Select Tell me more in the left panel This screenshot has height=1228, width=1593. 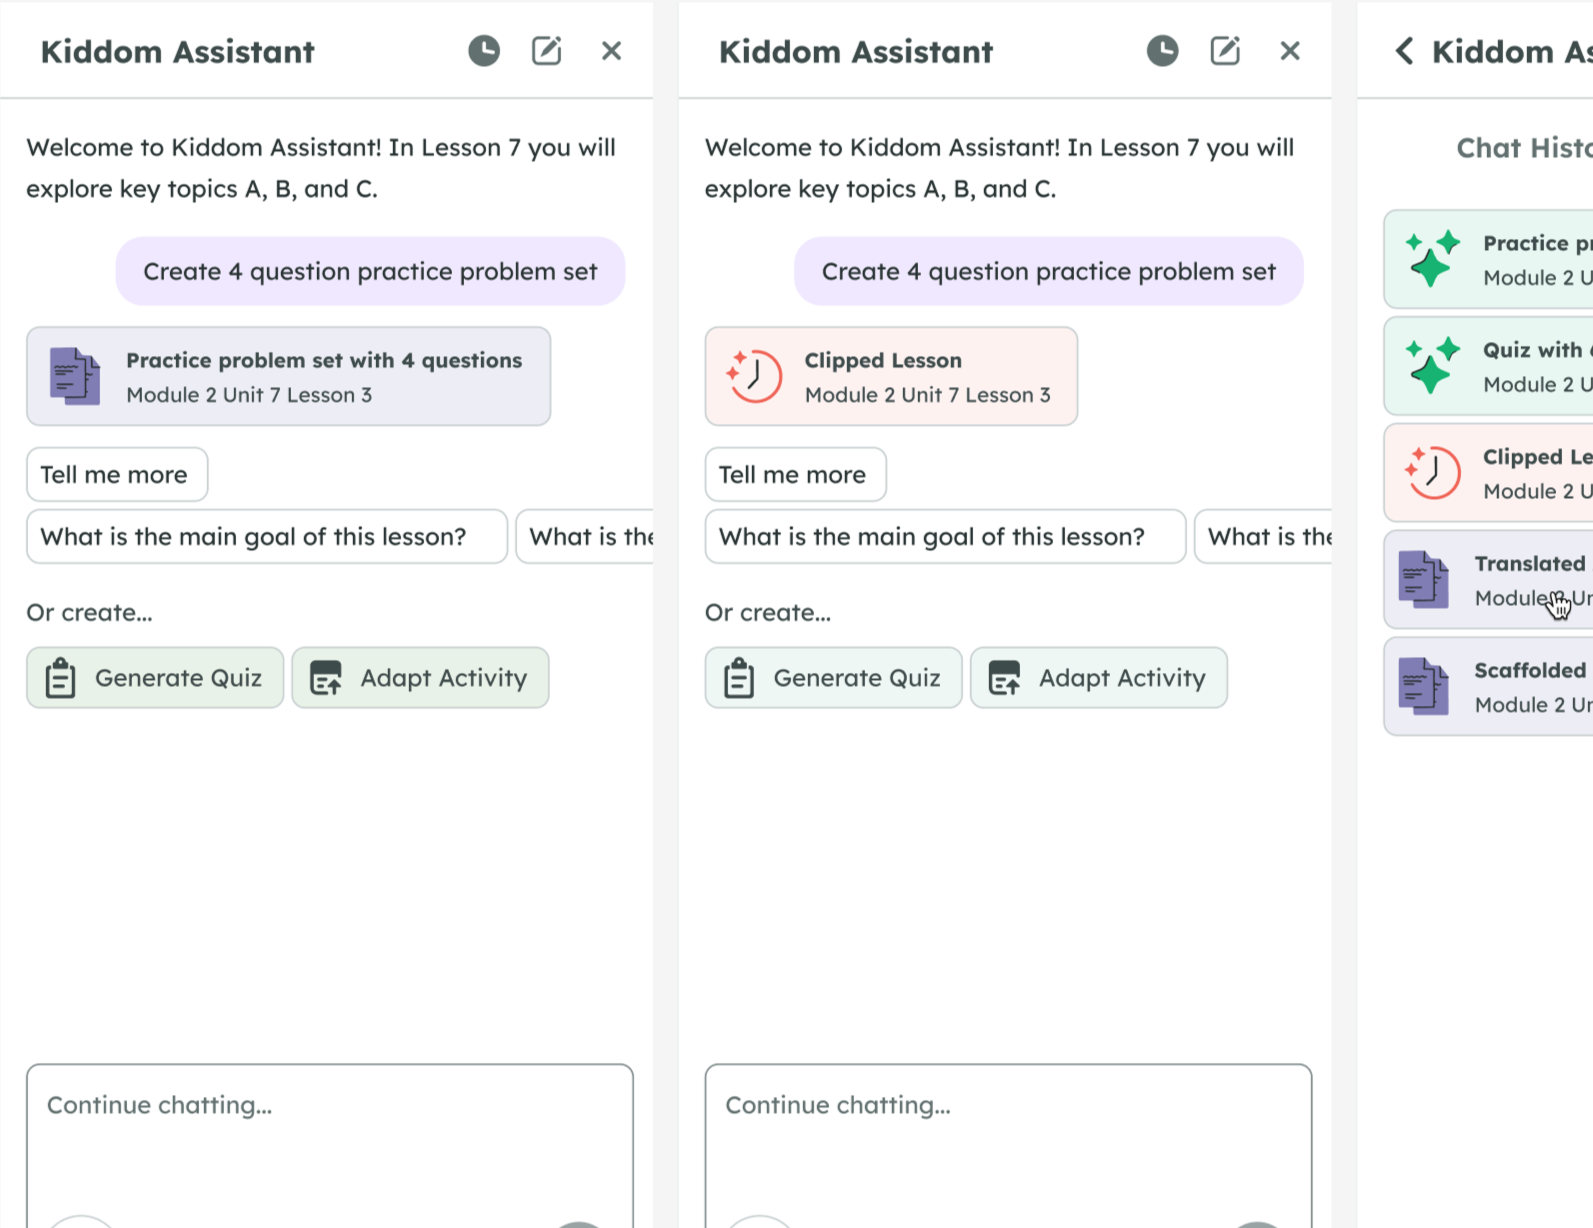tap(117, 474)
